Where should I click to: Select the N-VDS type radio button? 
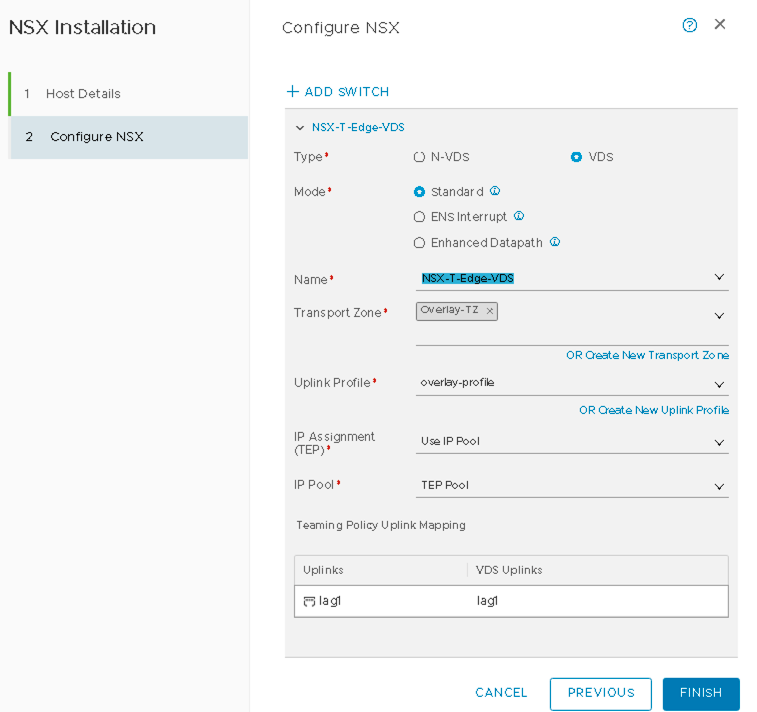pos(420,157)
